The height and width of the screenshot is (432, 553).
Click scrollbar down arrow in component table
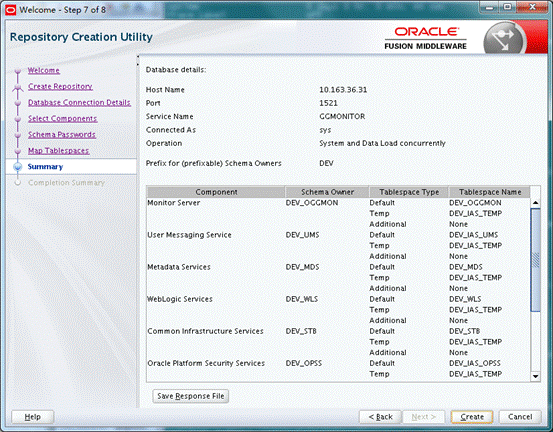[x=535, y=376]
